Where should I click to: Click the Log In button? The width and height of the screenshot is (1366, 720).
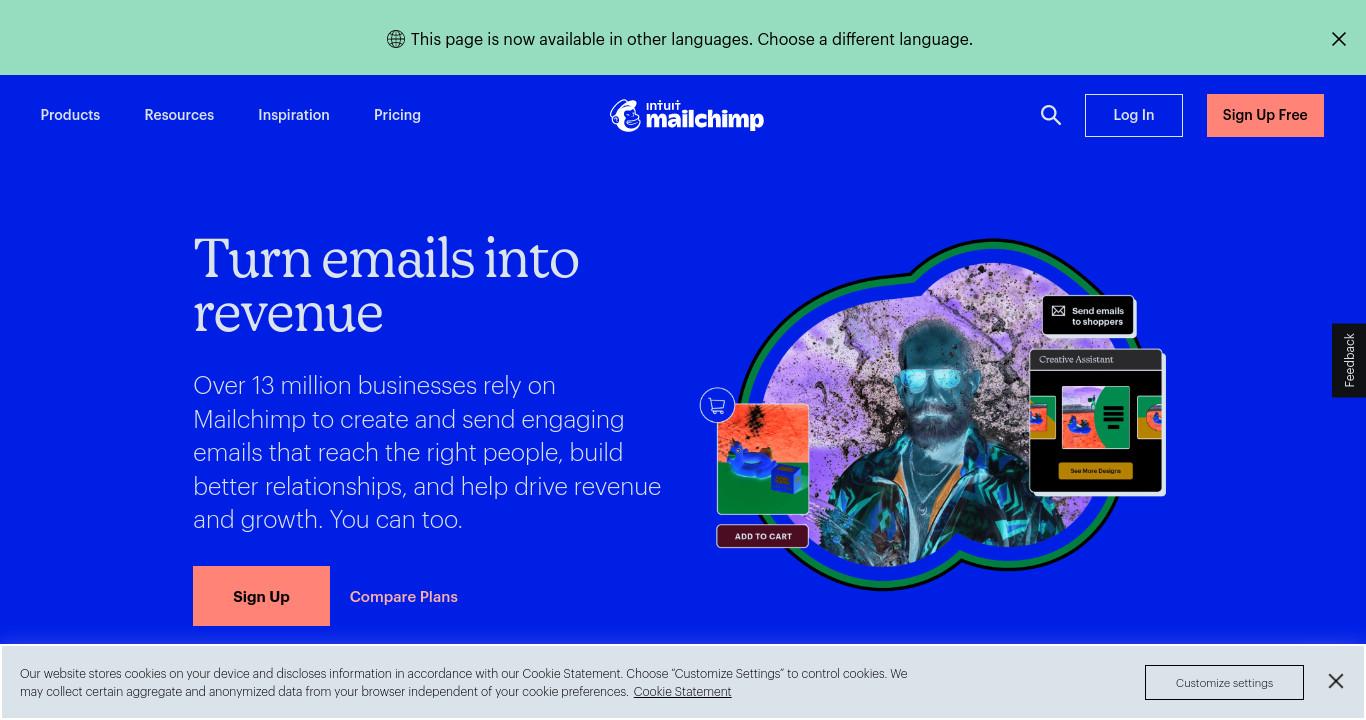[x=1134, y=115]
